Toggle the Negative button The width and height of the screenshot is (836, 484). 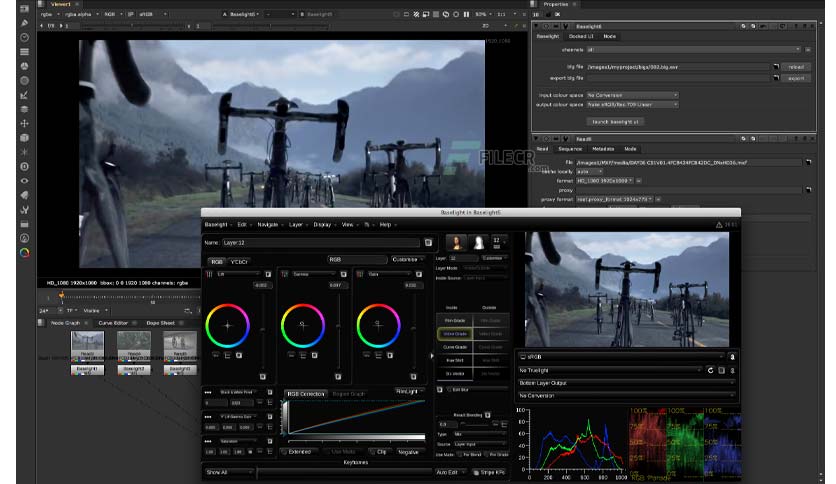pos(408,452)
